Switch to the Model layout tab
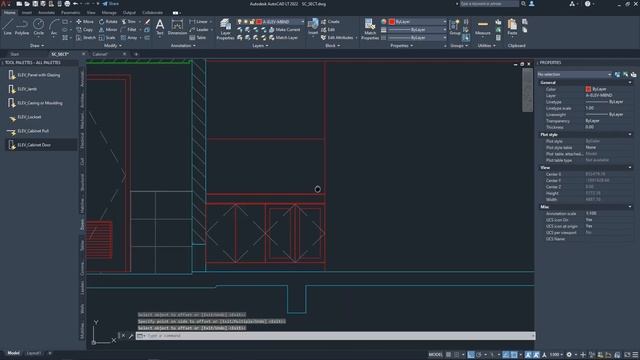This screenshot has width=640, height=360. [x=13, y=353]
